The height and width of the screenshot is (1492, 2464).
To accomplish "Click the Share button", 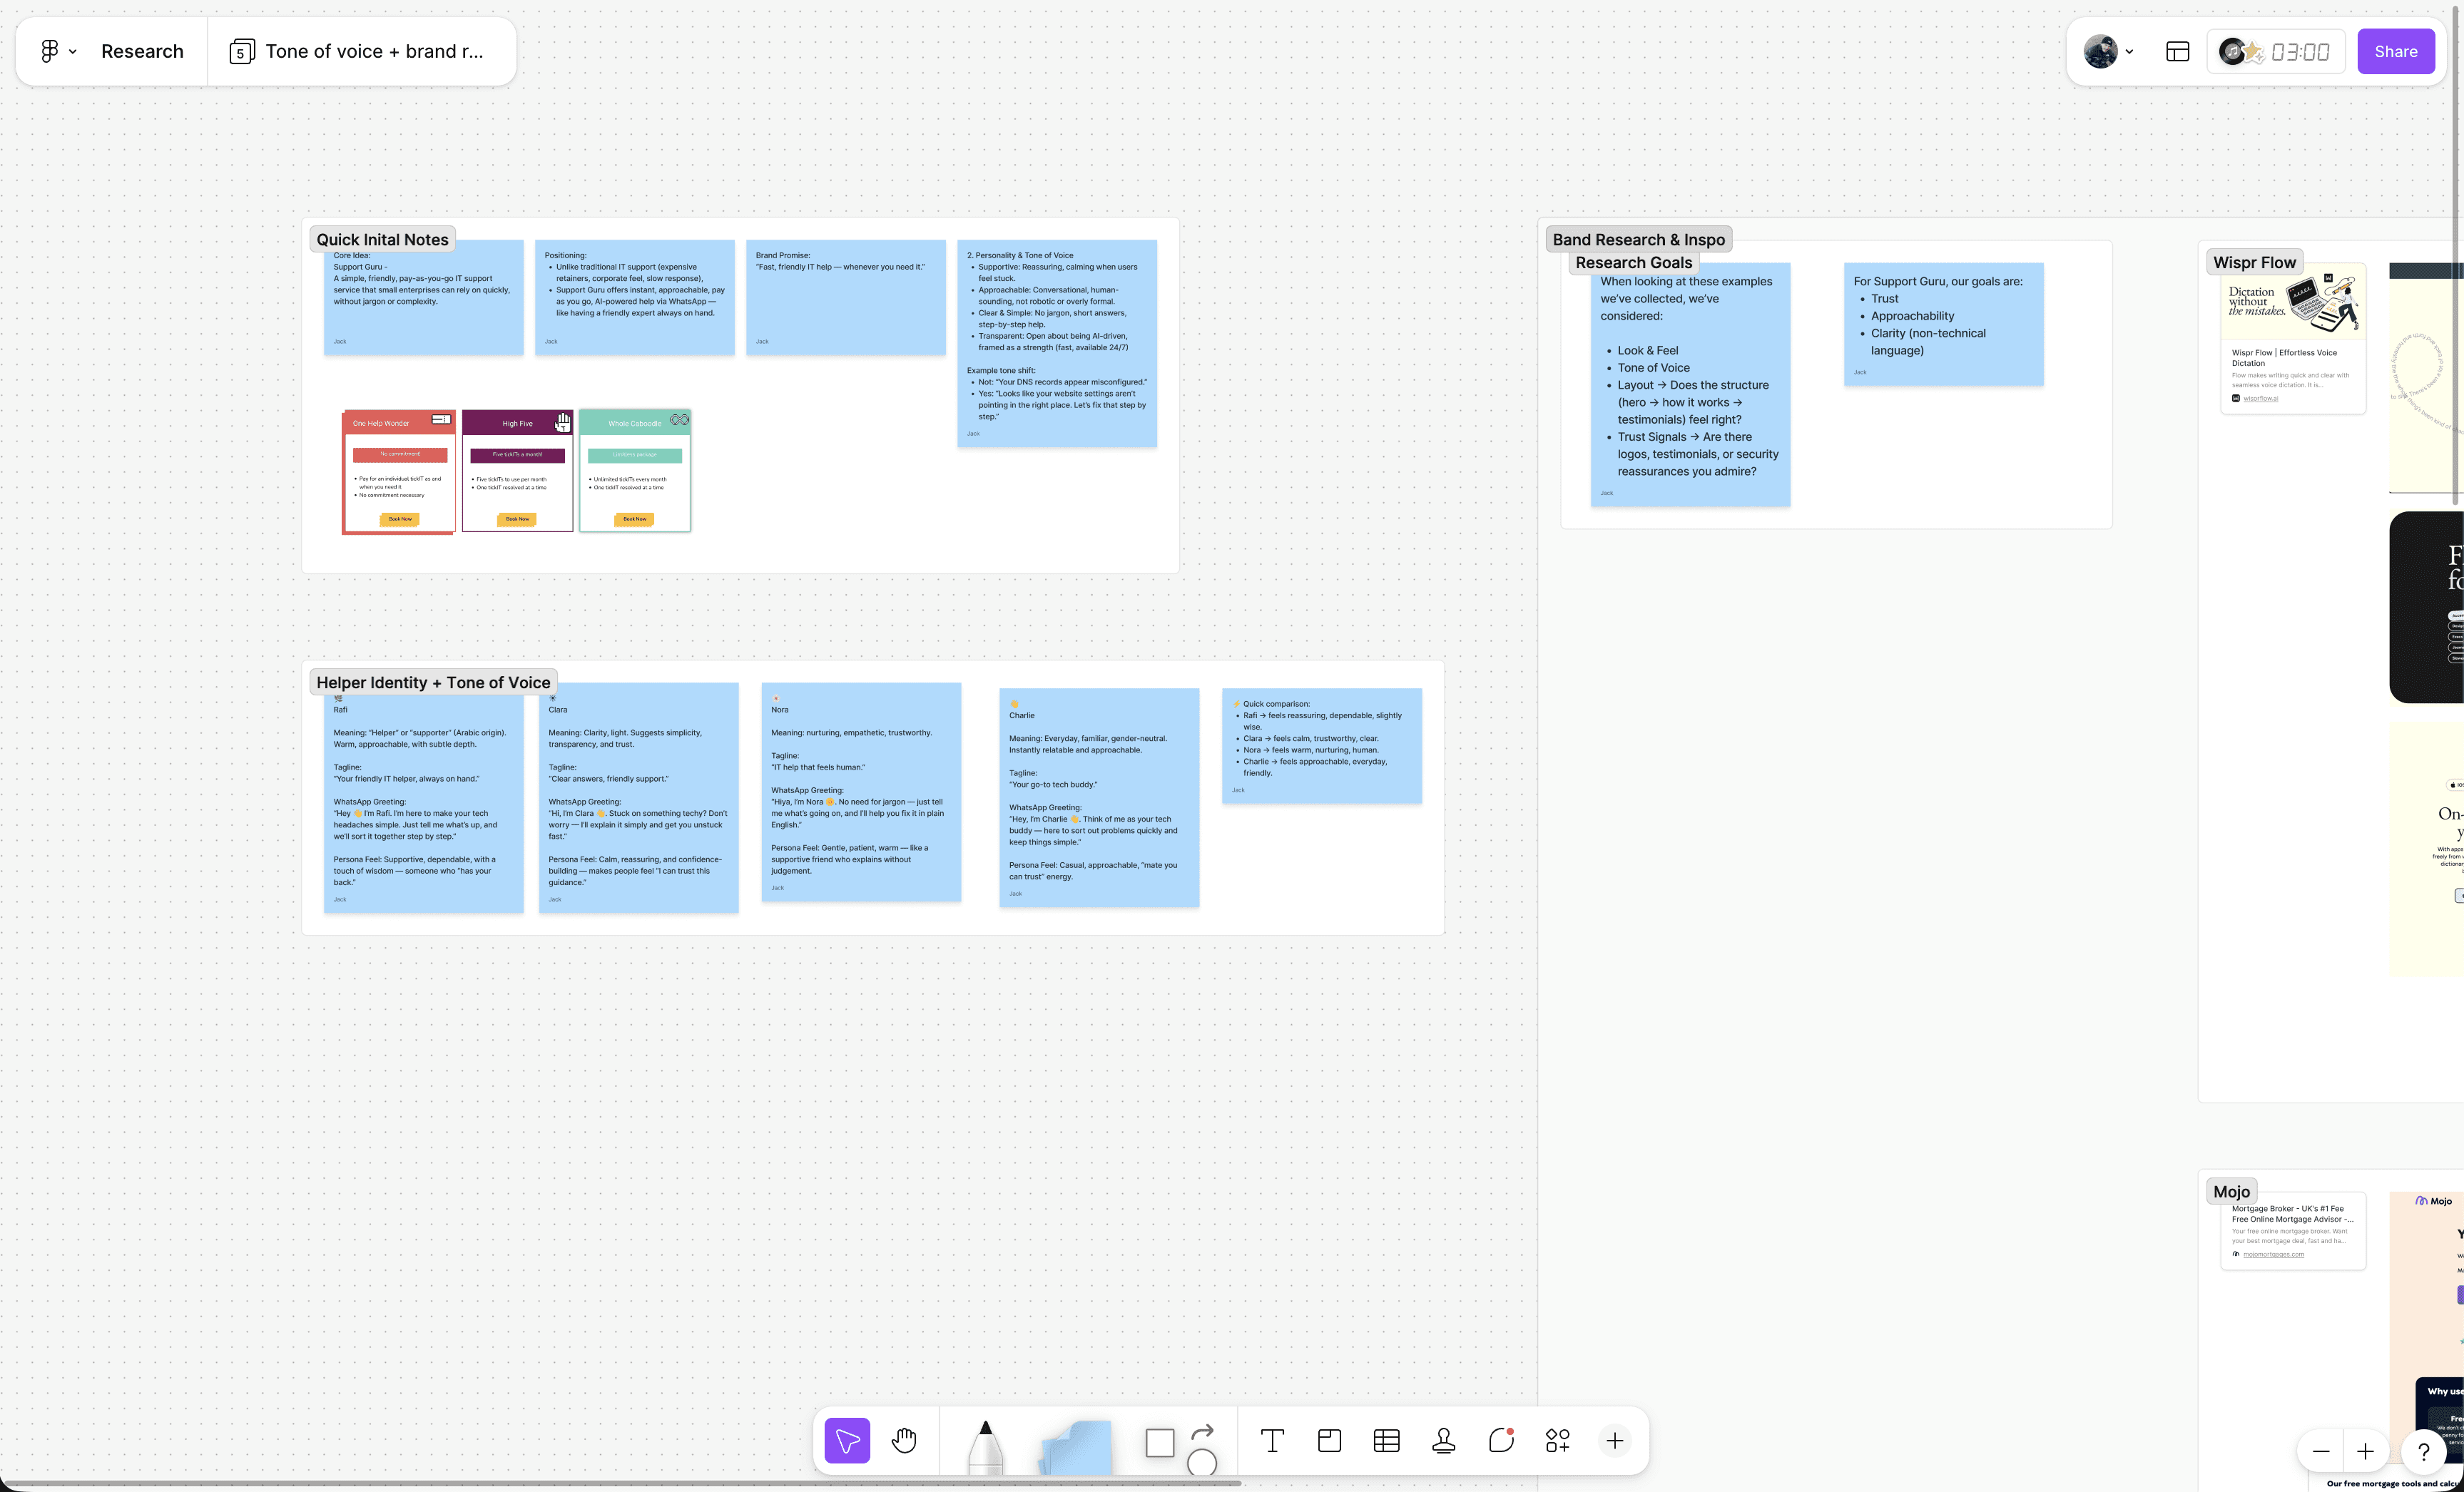I will [x=2395, y=51].
